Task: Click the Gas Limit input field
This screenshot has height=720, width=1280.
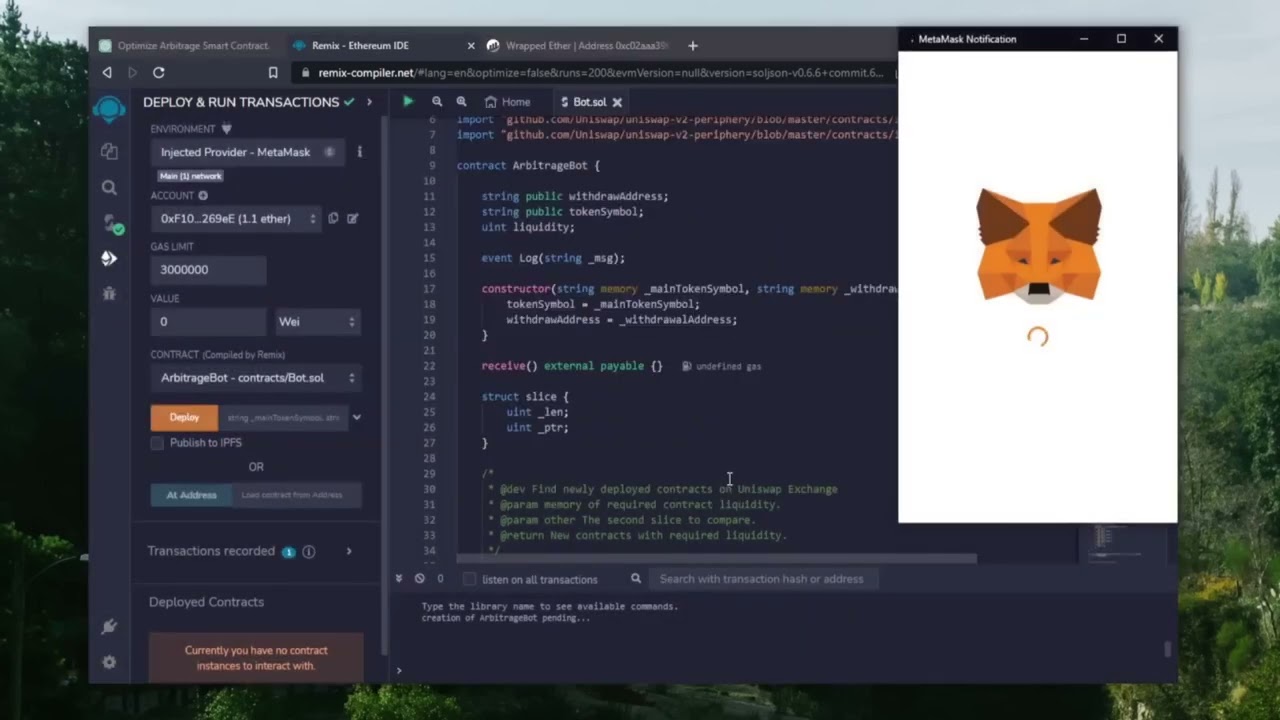Action: (x=208, y=270)
